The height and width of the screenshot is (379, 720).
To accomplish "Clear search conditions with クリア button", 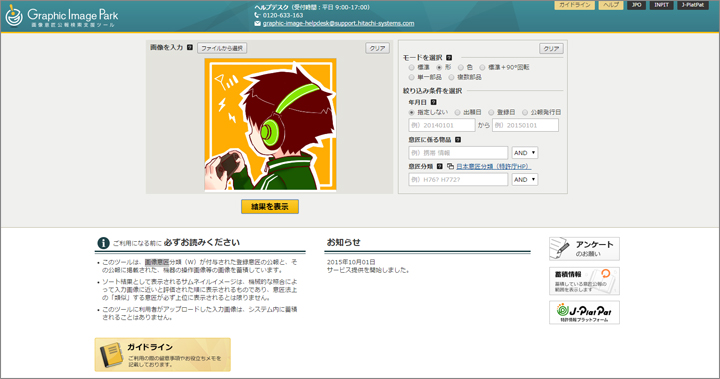I will pos(551,49).
